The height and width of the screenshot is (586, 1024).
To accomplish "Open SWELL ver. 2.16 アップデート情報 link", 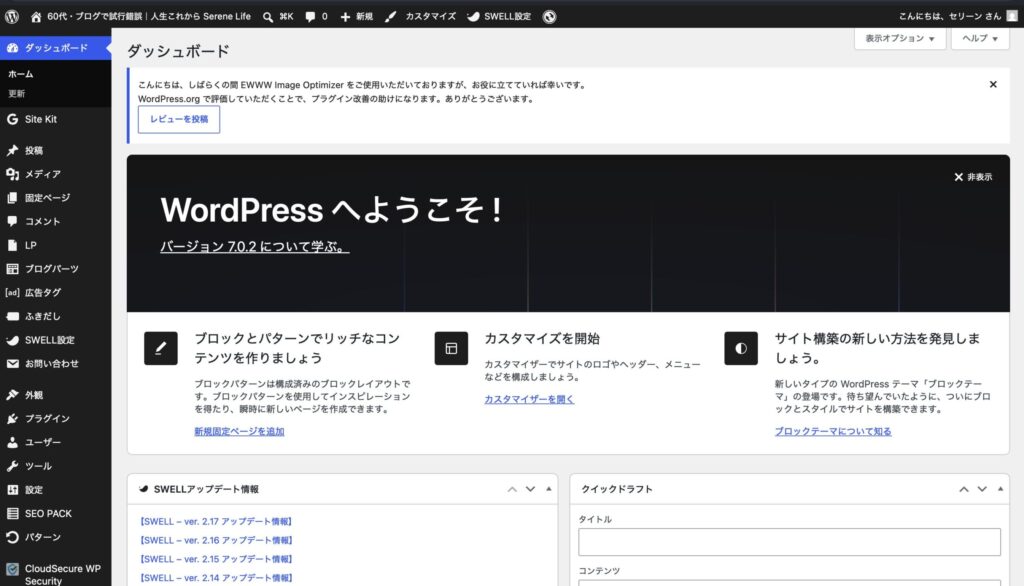I will 216,540.
